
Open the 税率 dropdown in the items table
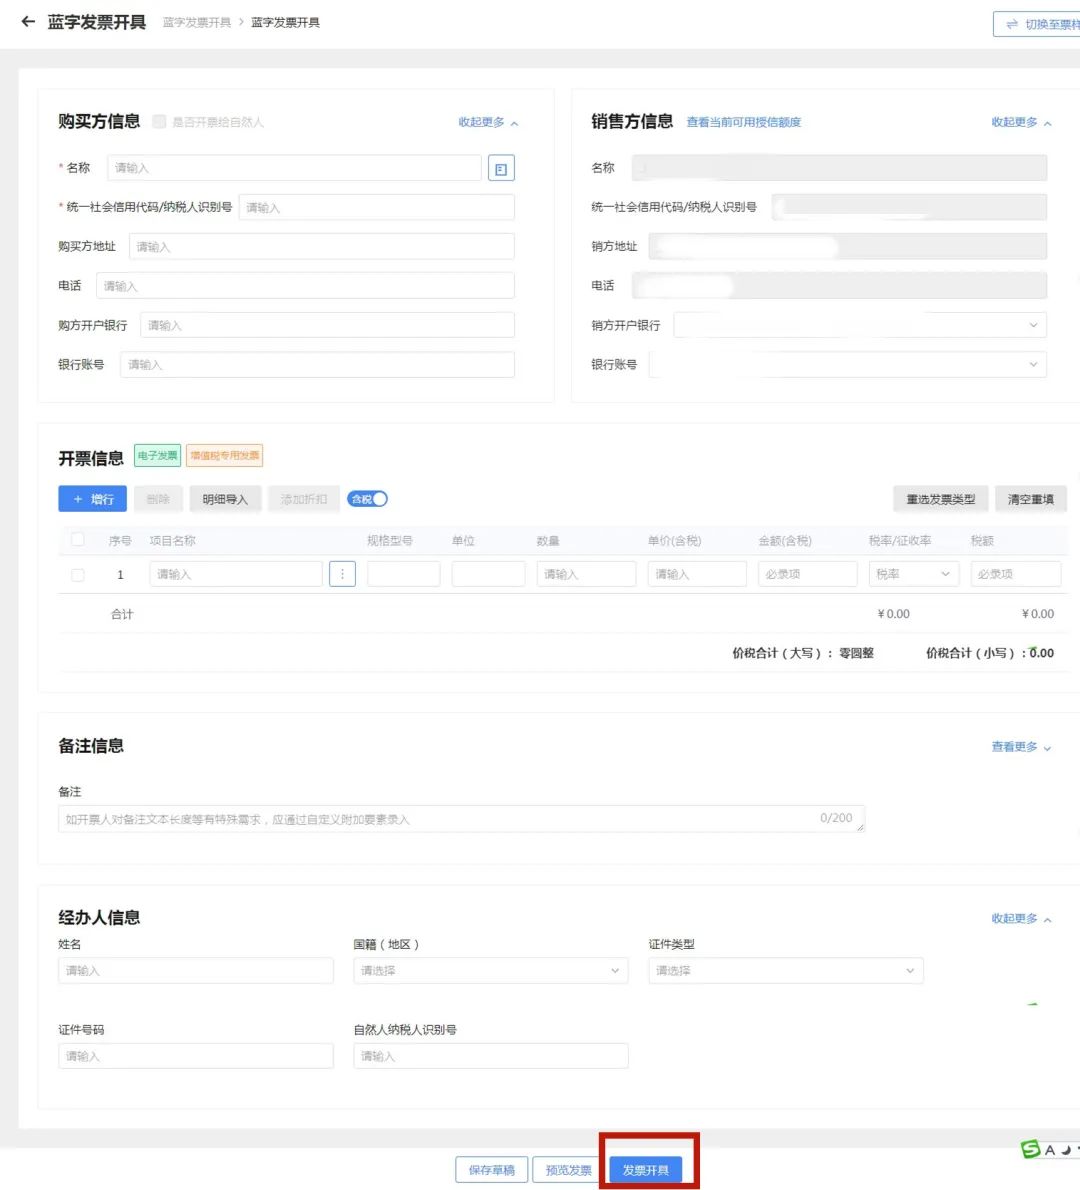tap(911, 573)
